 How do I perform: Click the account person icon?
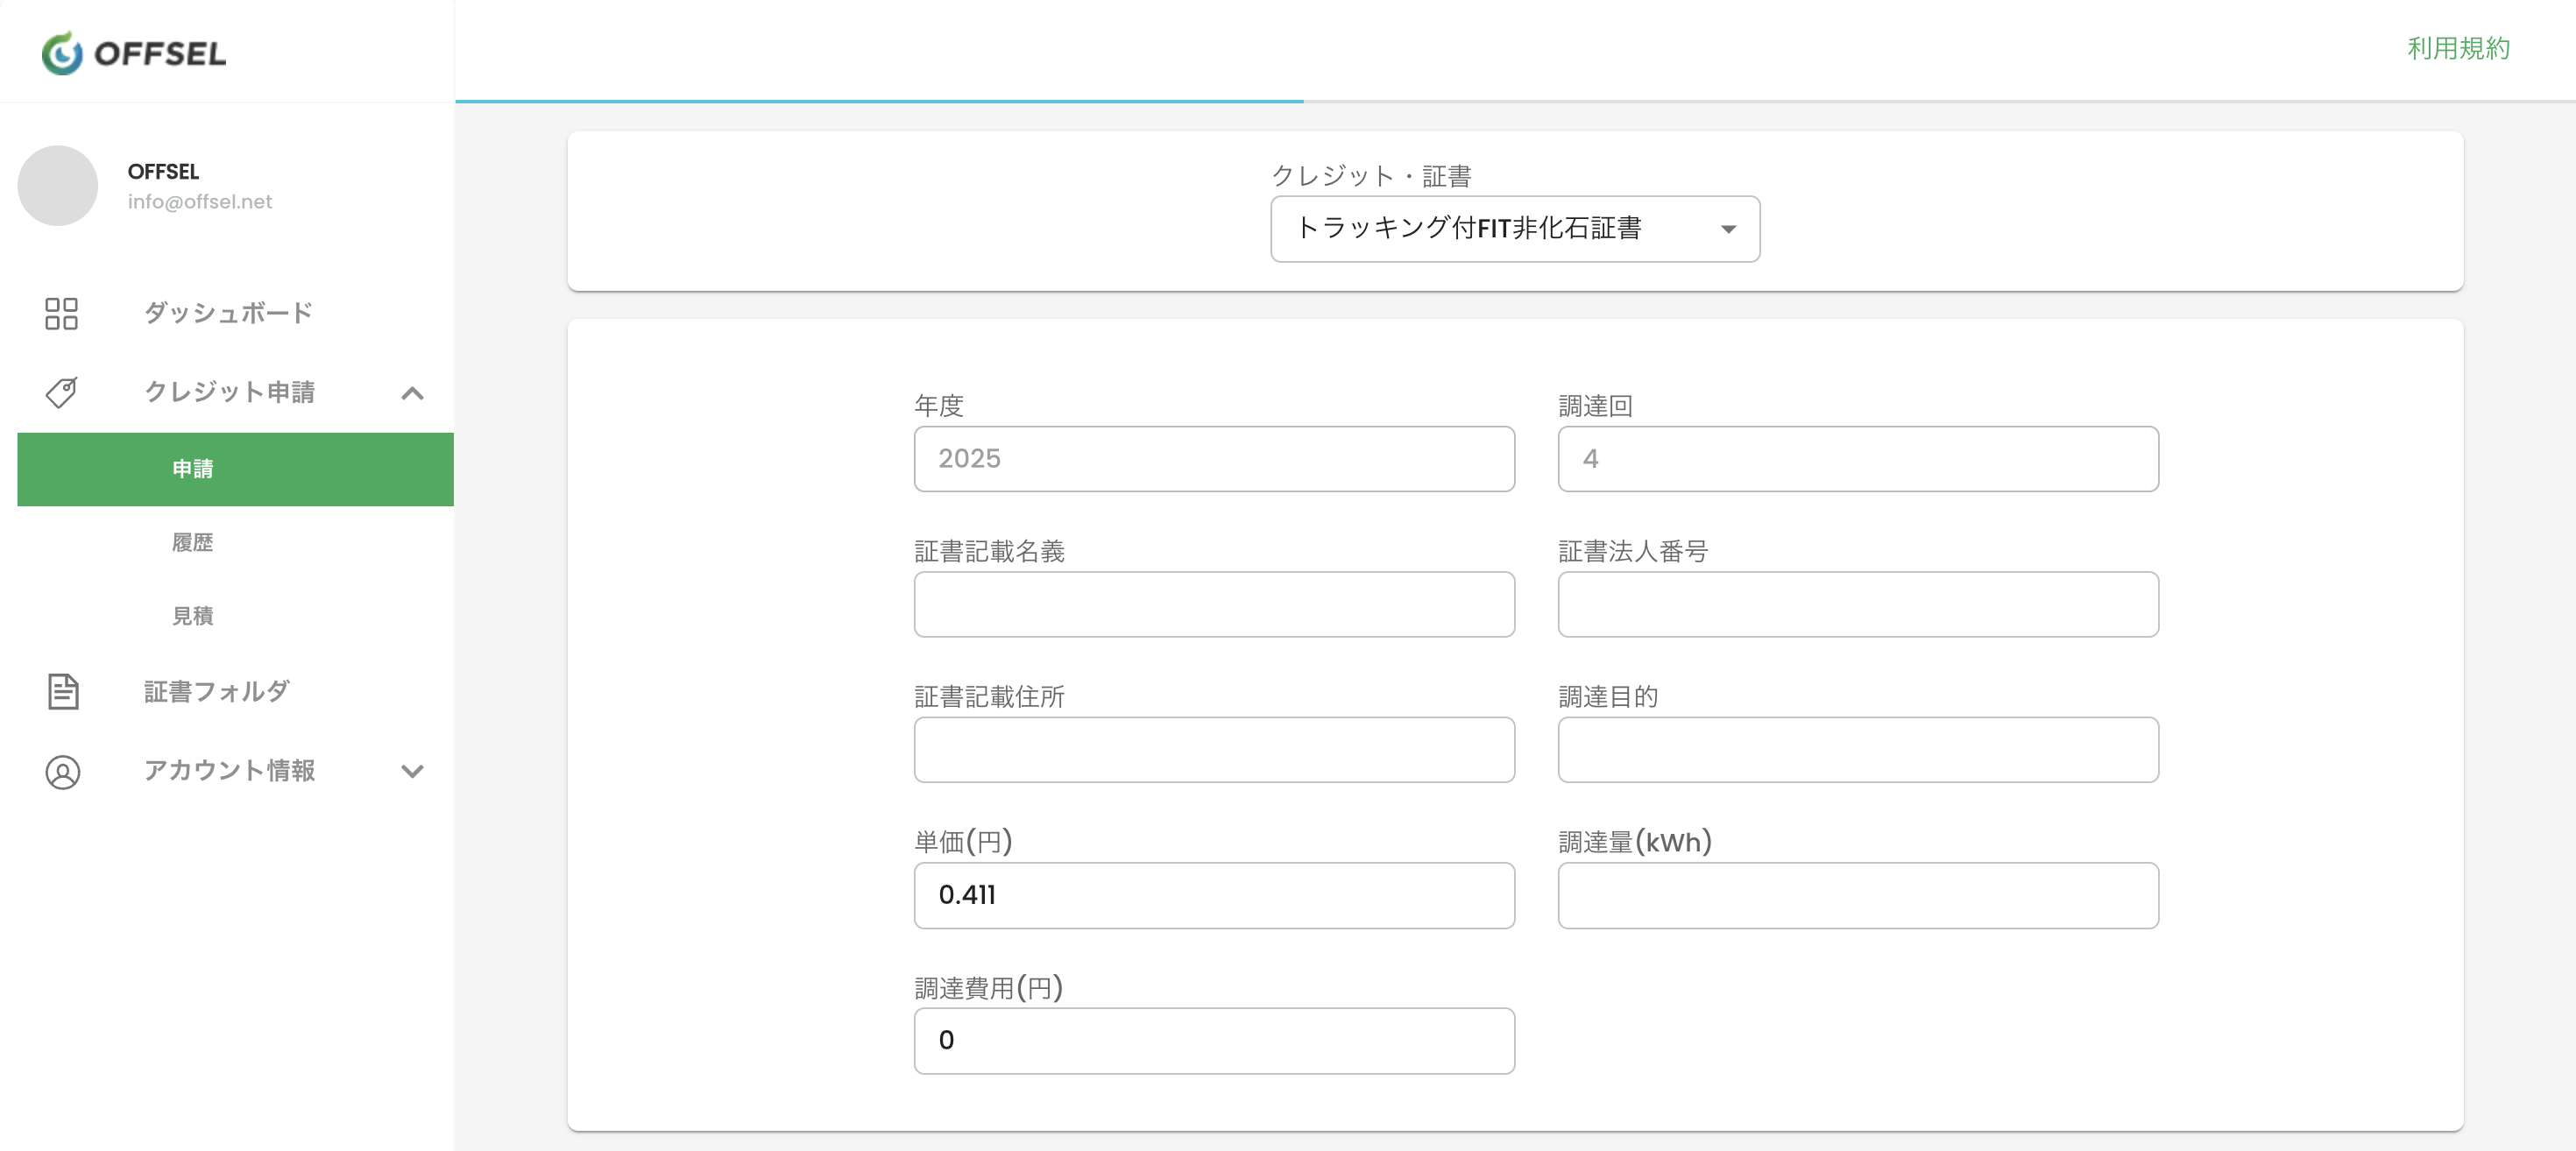[x=61, y=771]
